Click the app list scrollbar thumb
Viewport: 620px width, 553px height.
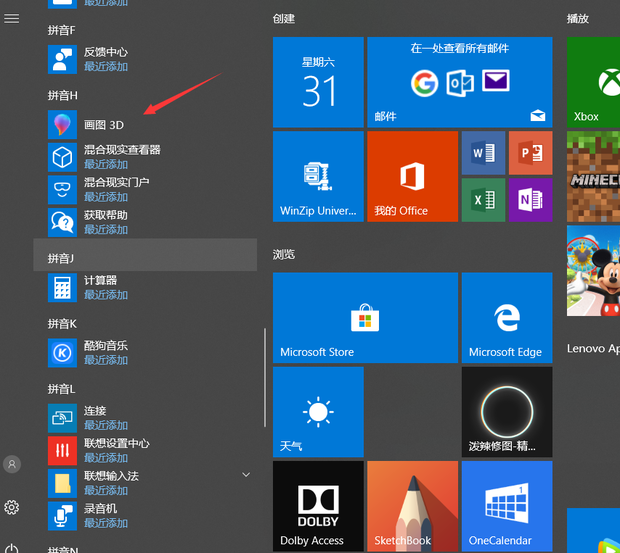click(x=265, y=377)
